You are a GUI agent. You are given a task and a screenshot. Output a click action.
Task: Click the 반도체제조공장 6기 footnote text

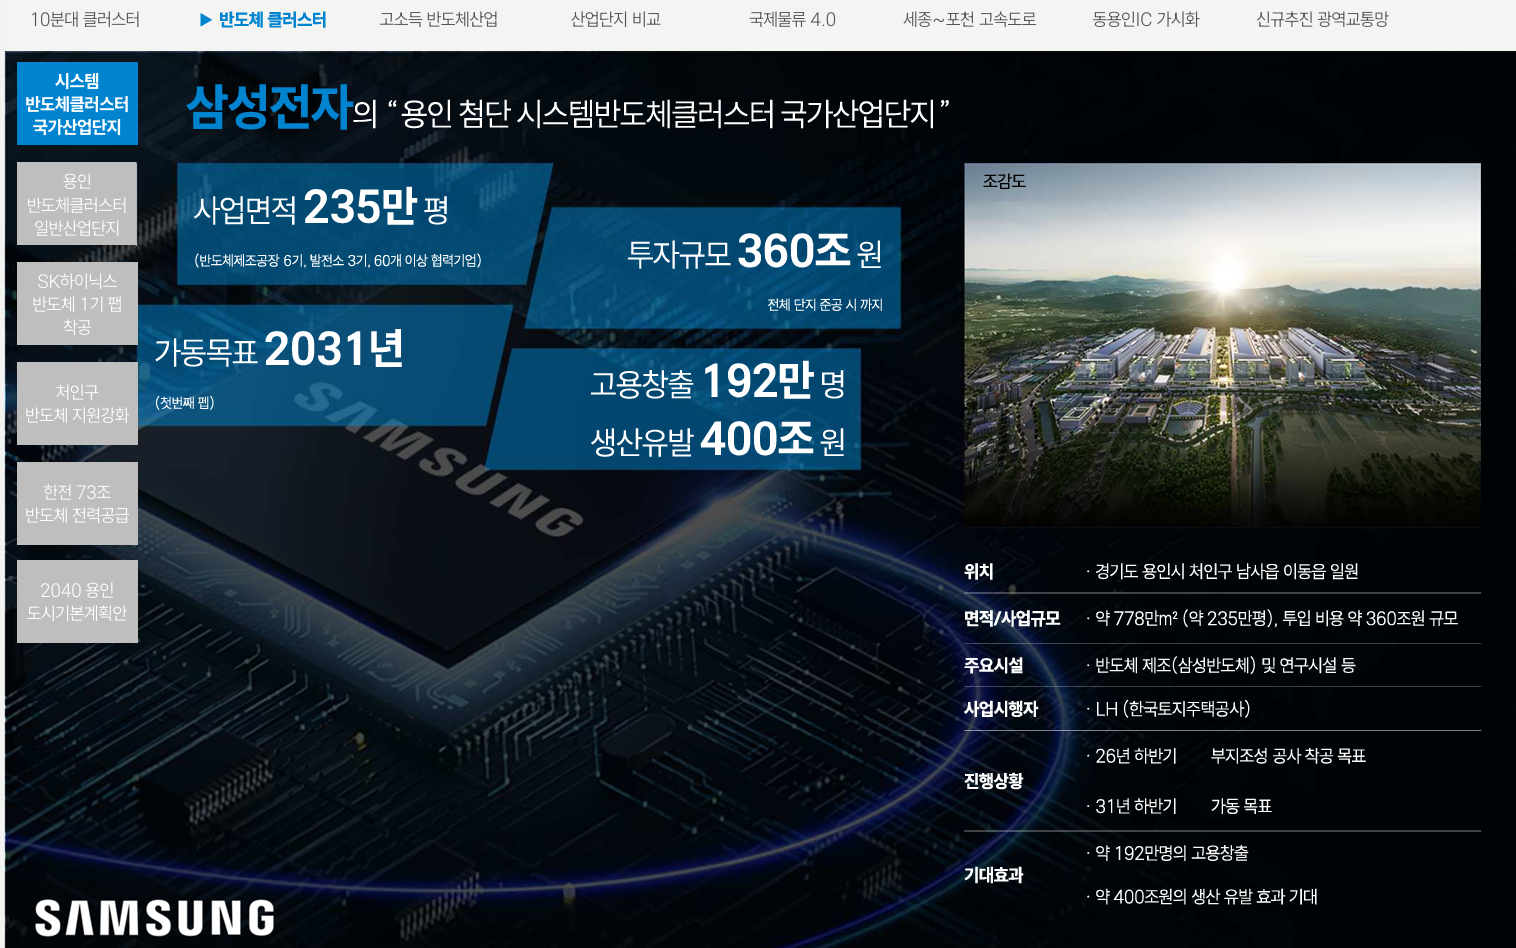[338, 260]
